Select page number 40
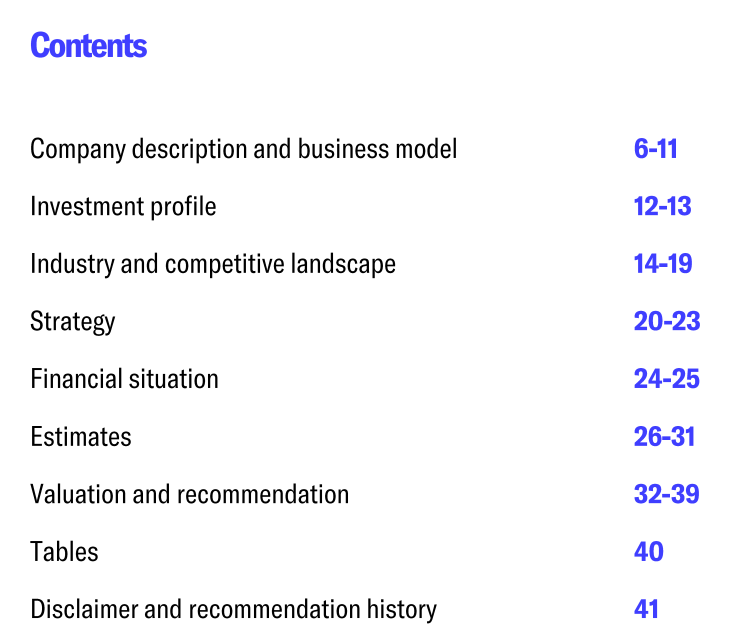The image size is (730, 644). point(649,552)
